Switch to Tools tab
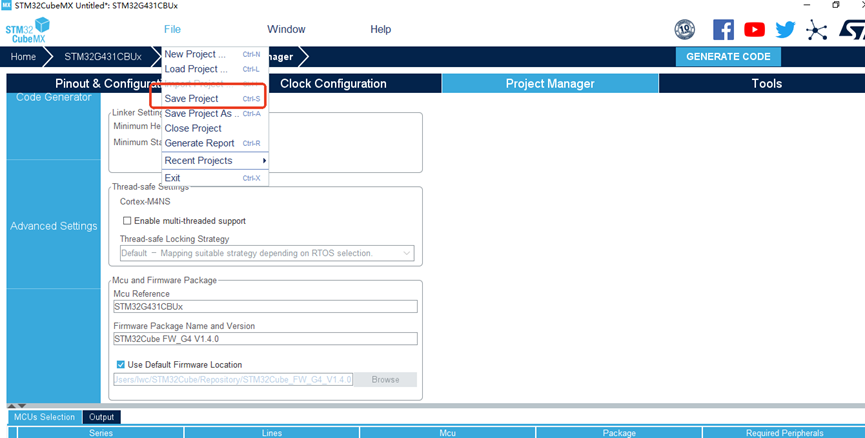 click(x=766, y=84)
